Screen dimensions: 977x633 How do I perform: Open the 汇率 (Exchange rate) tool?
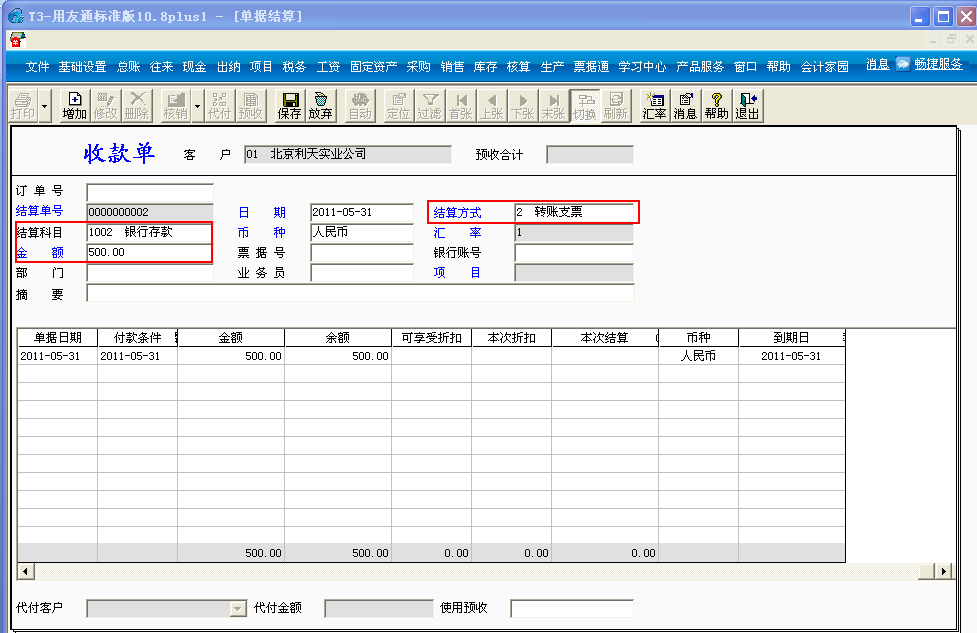pyautogui.click(x=654, y=106)
